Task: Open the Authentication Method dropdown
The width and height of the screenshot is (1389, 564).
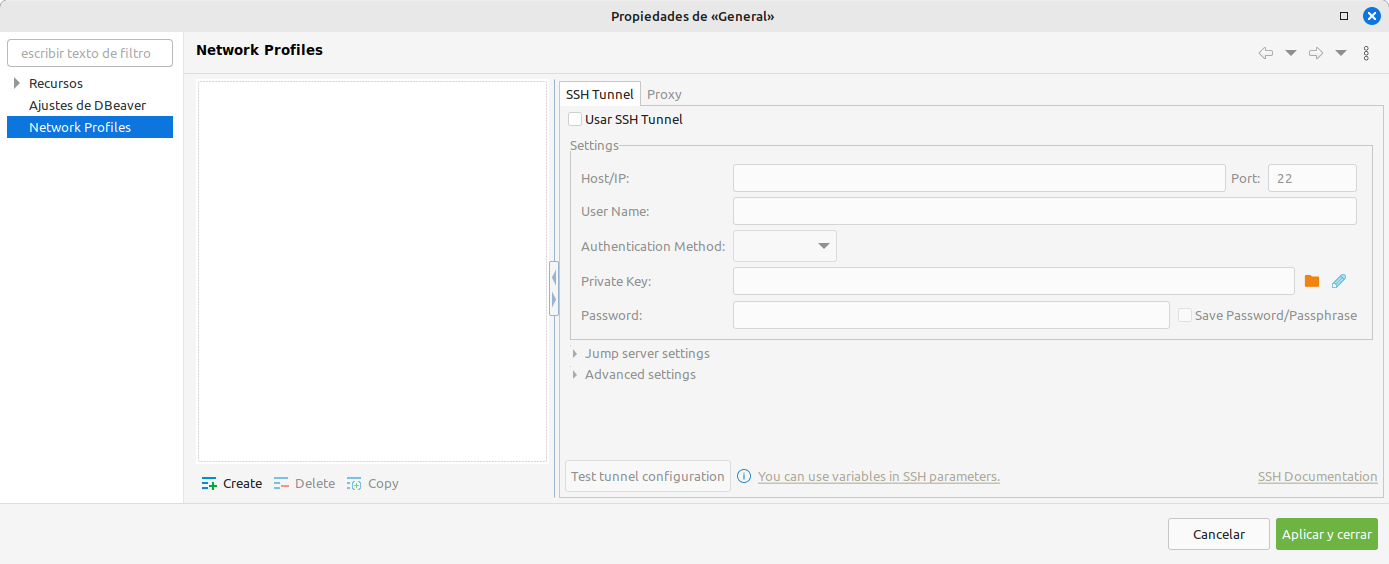Action: [785, 247]
